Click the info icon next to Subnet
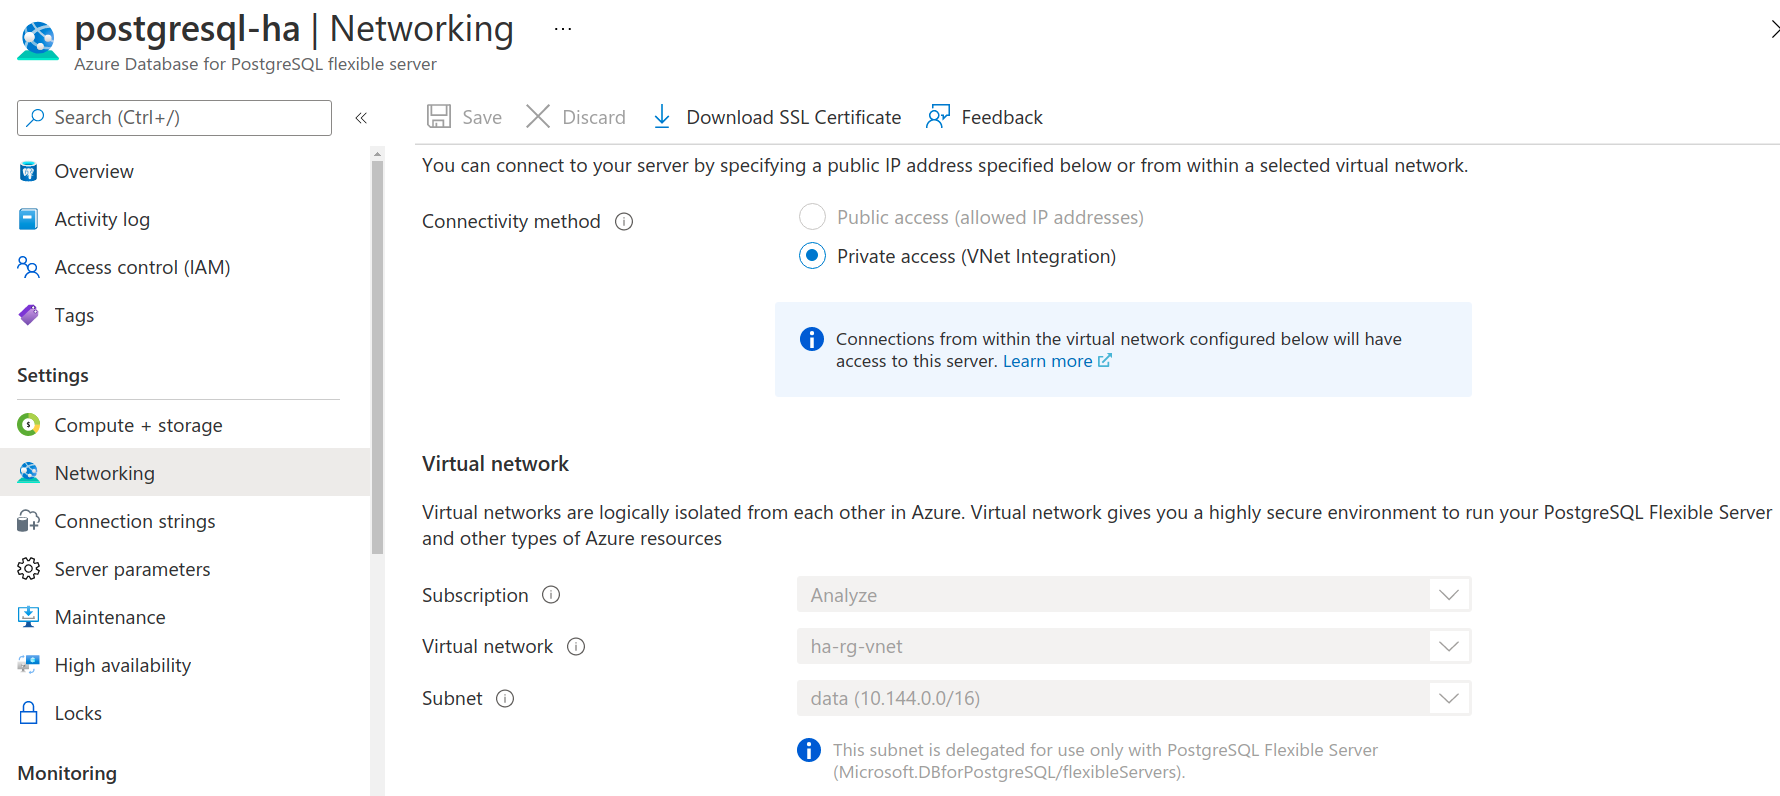The image size is (1780, 796). coord(505,699)
